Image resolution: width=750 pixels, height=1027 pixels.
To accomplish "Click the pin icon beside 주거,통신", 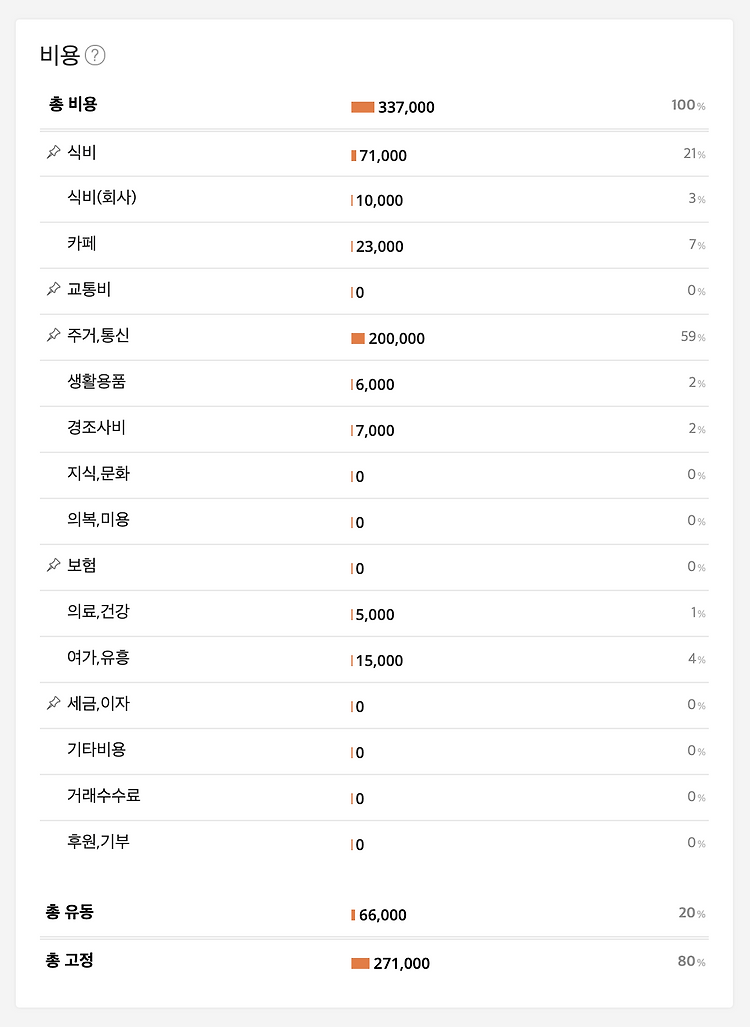I will click(54, 335).
